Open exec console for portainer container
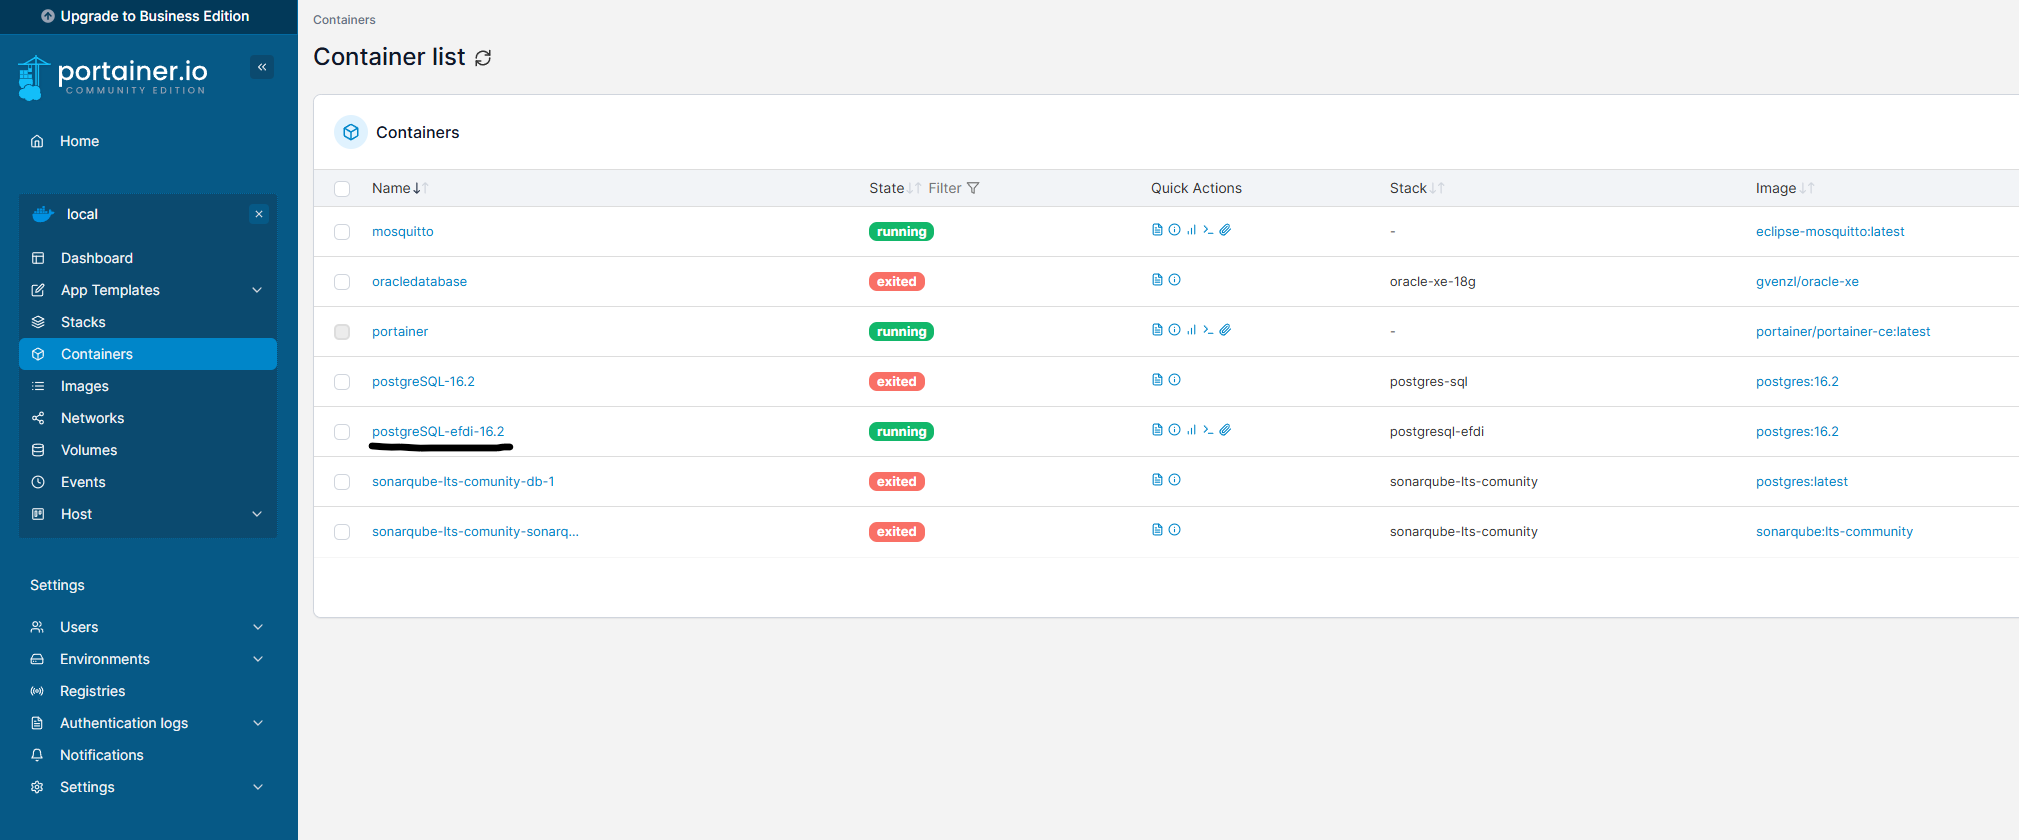Viewport: 2019px width, 840px height. pos(1208,330)
